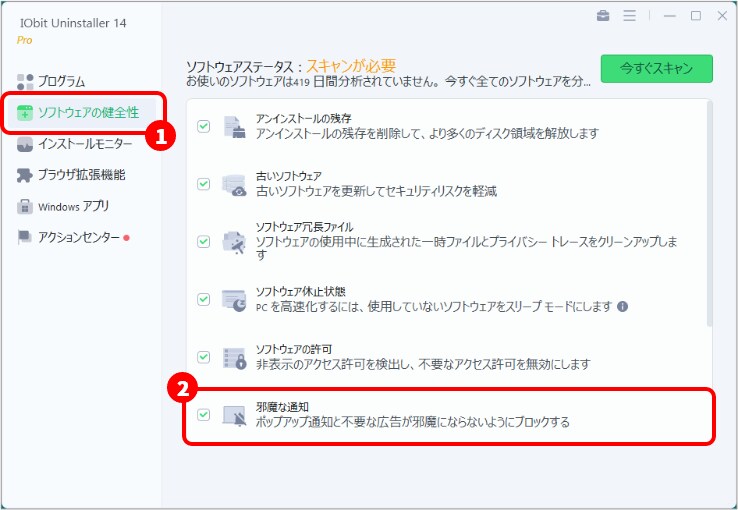This screenshot has width=738, height=510.
Task: Maximize the IObit Uninstaller window
Action: pos(696,16)
